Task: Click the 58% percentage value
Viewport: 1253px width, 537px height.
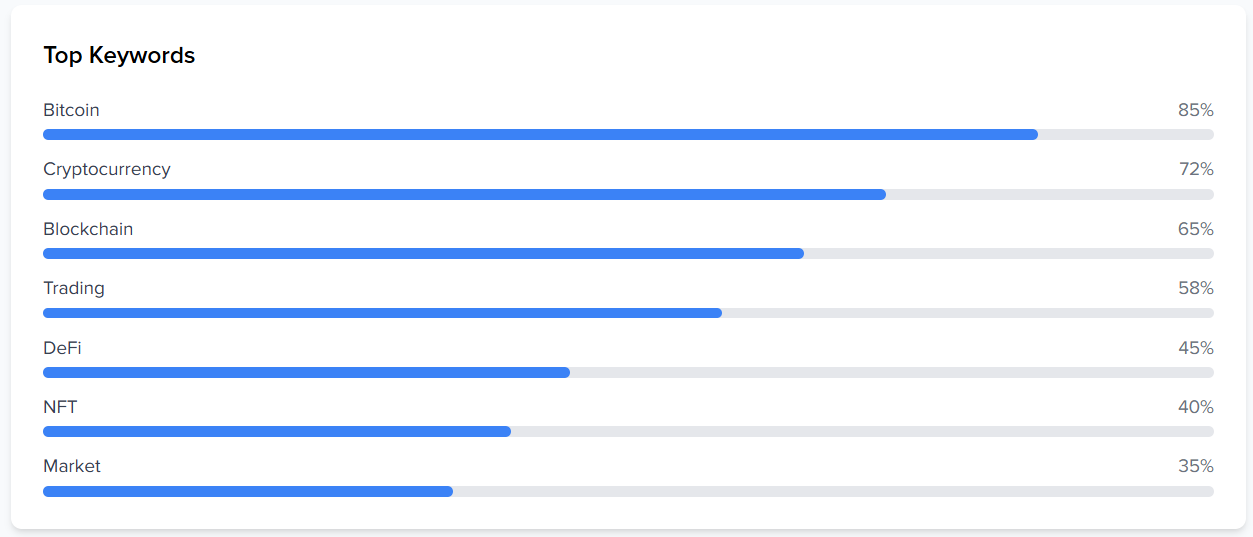Action: click(1195, 288)
